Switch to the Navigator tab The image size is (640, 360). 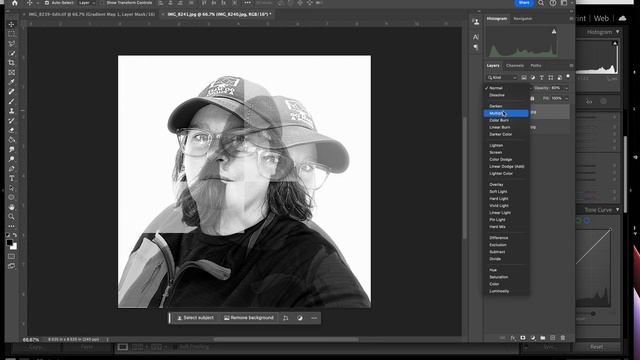click(x=523, y=19)
